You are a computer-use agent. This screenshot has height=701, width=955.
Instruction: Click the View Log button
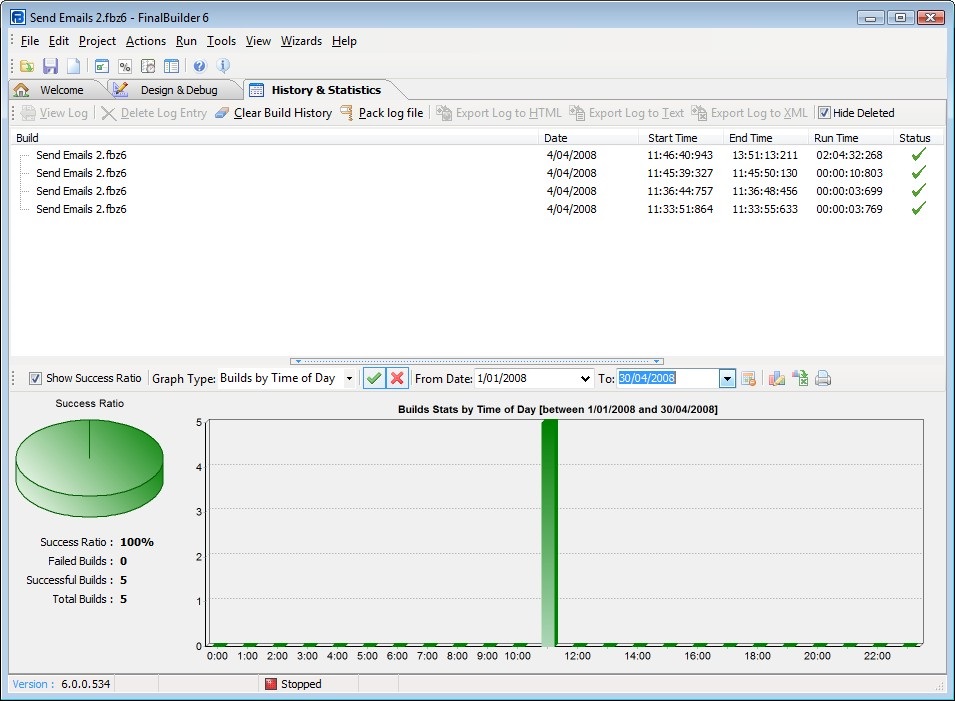[55, 113]
